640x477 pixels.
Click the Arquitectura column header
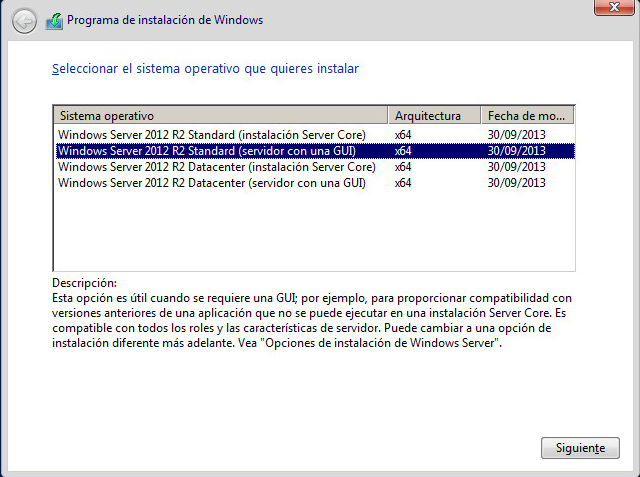(x=434, y=116)
